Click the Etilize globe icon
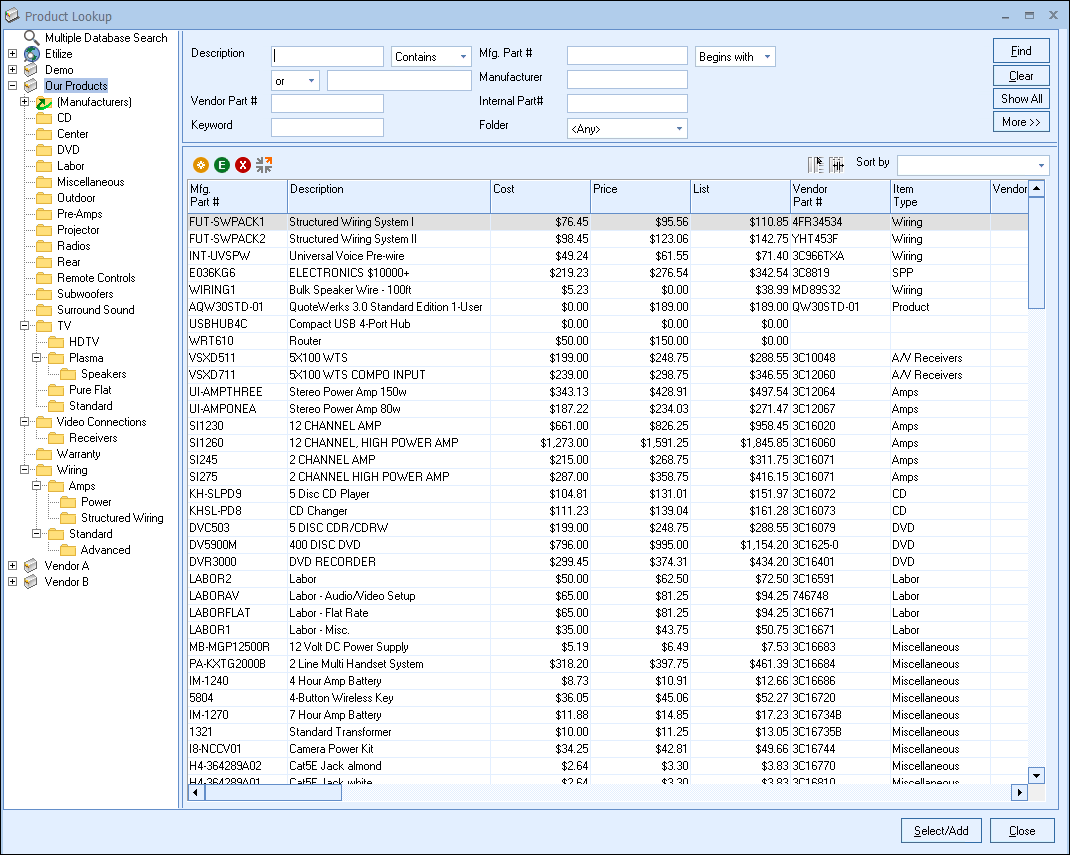The image size is (1070, 855). pos(32,54)
